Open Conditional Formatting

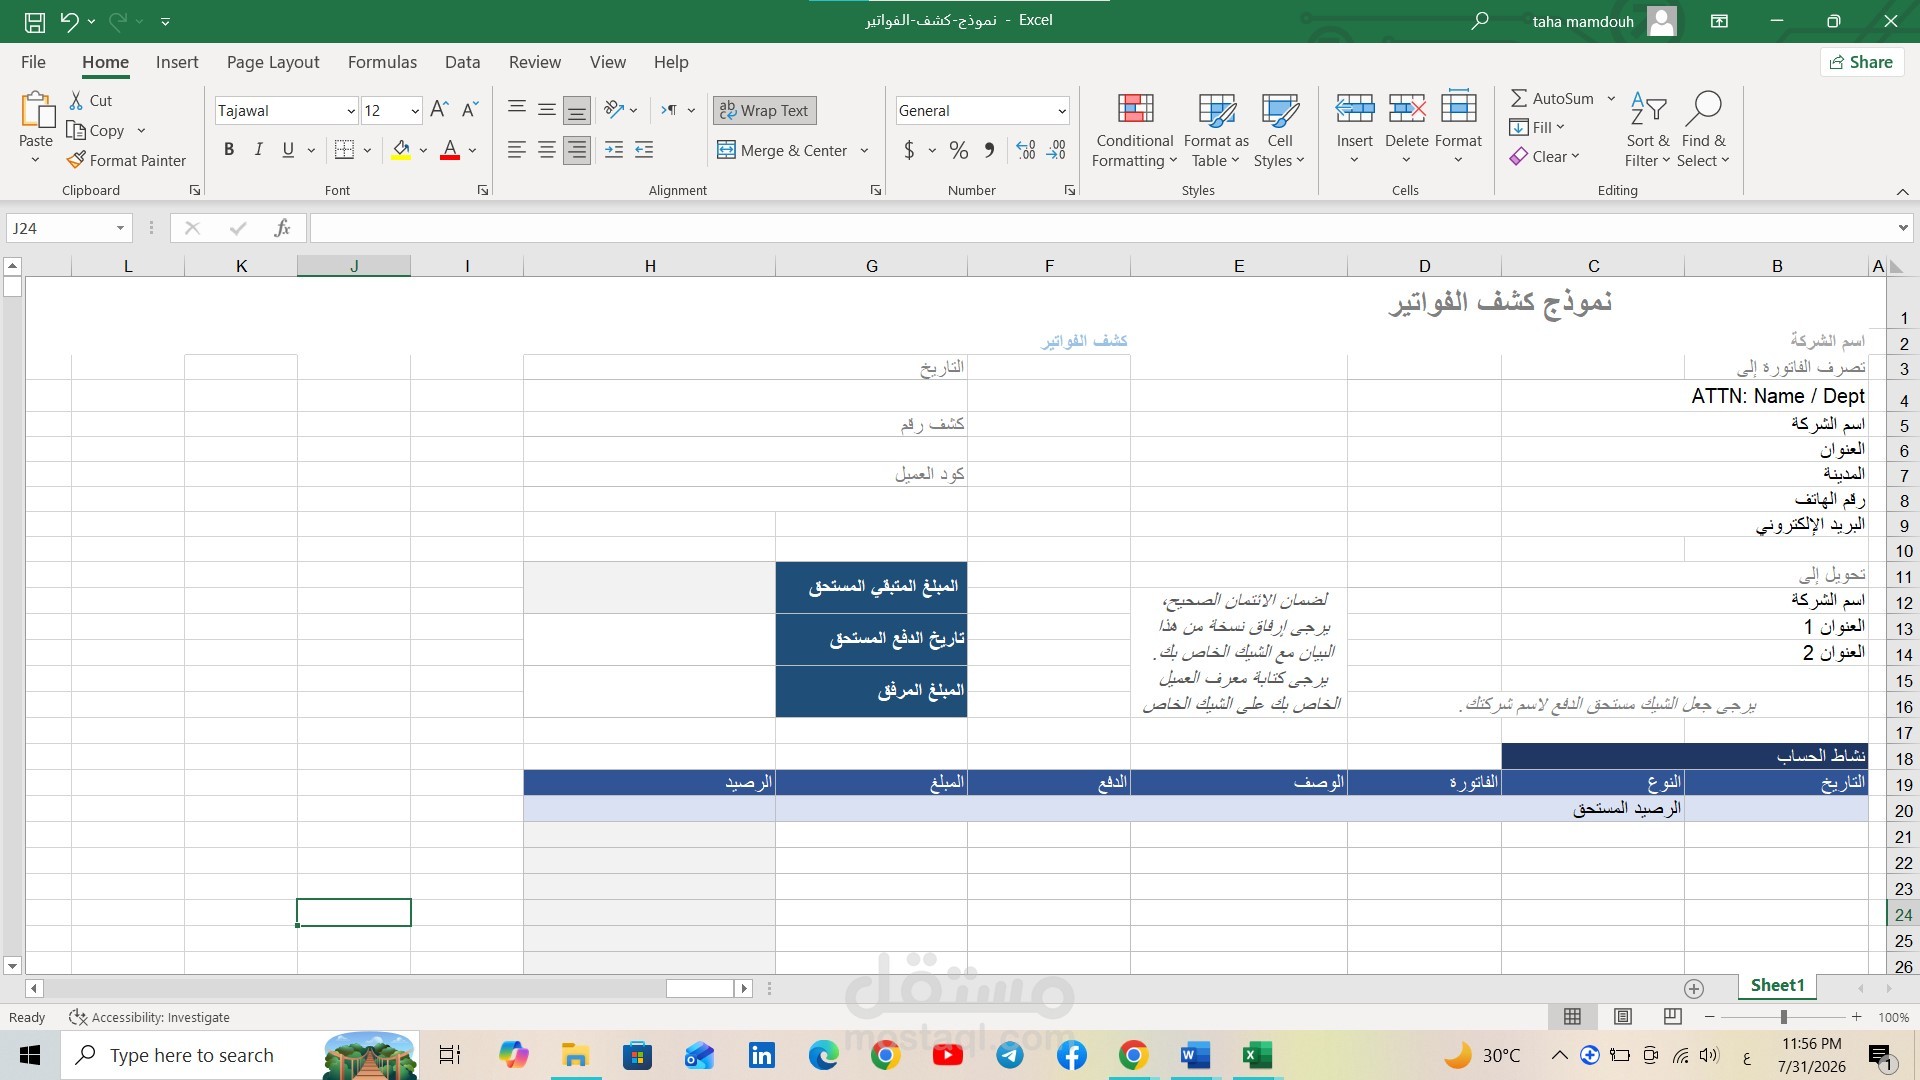click(1134, 130)
